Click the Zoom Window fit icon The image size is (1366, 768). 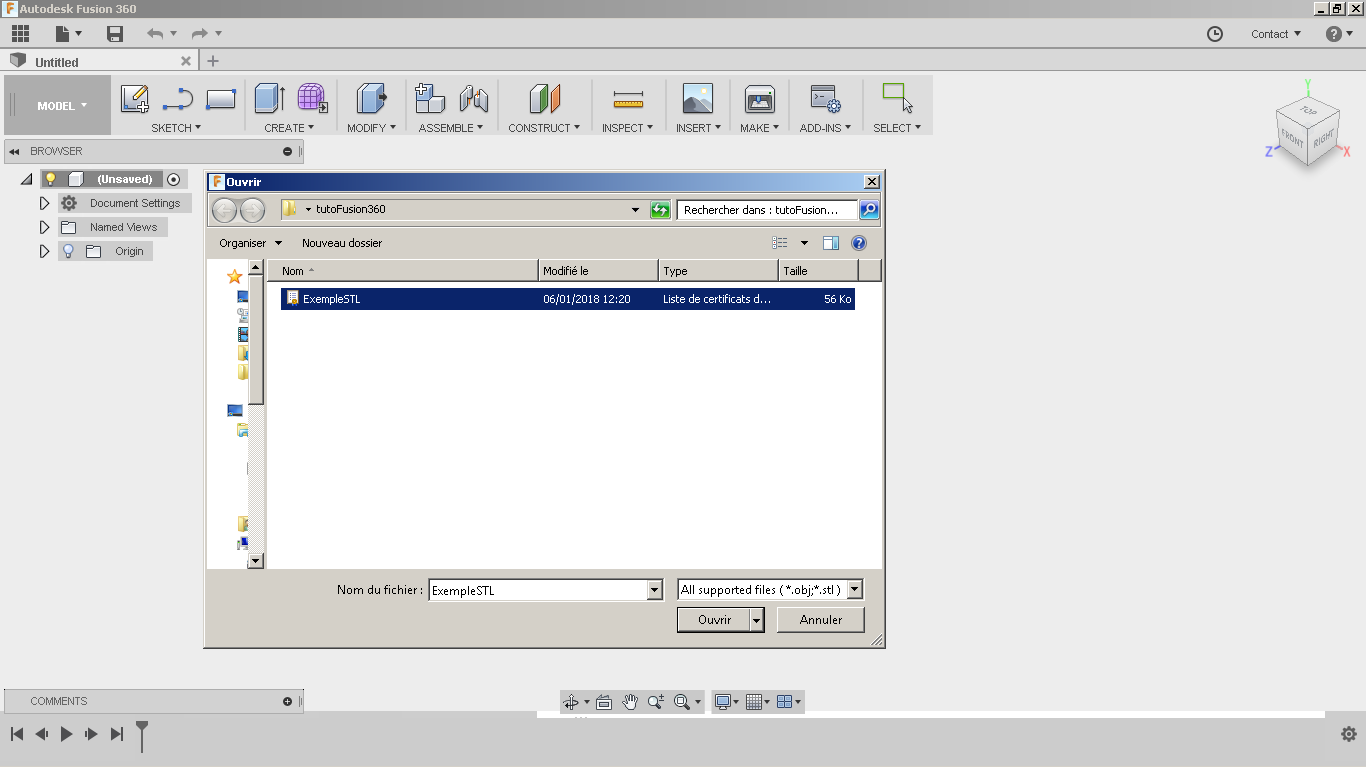(x=682, y=702)
